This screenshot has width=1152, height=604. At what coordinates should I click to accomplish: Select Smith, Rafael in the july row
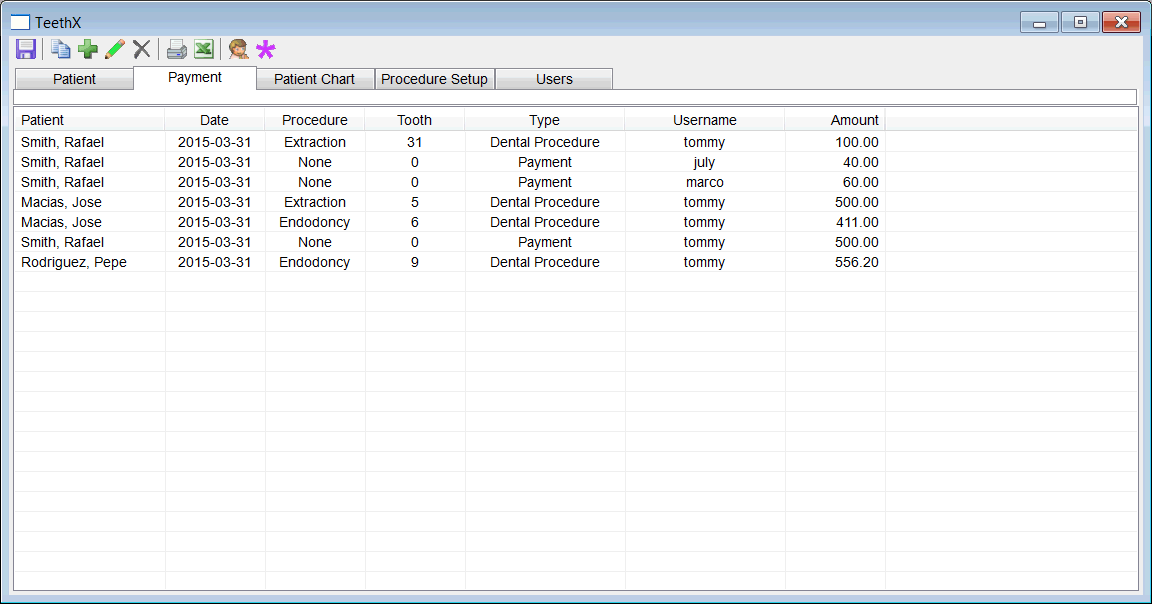pos(62,162)
